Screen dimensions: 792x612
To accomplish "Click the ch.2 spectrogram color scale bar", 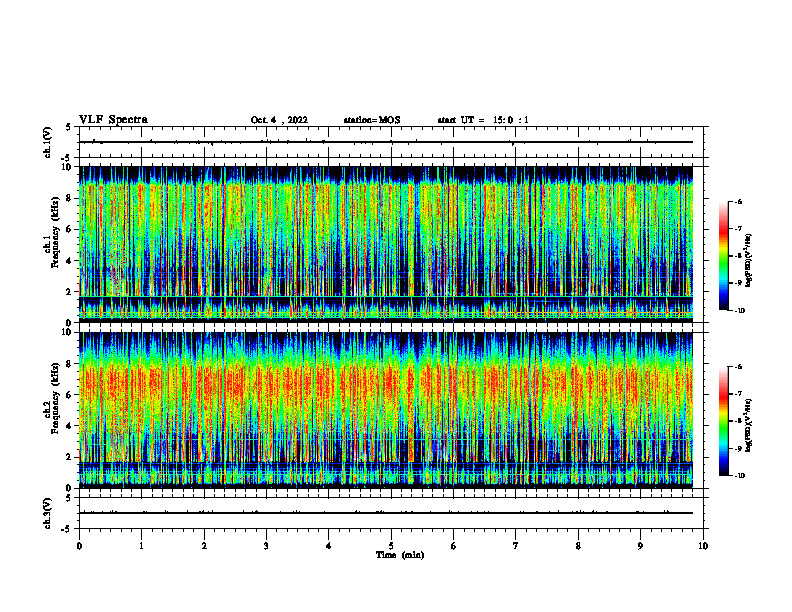I will (x=723, y=421).
